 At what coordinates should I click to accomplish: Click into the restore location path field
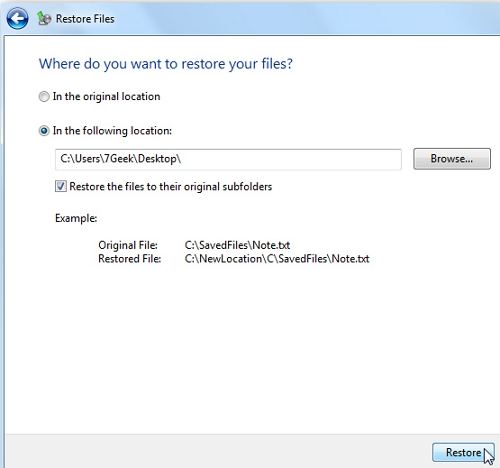(228, 159)
